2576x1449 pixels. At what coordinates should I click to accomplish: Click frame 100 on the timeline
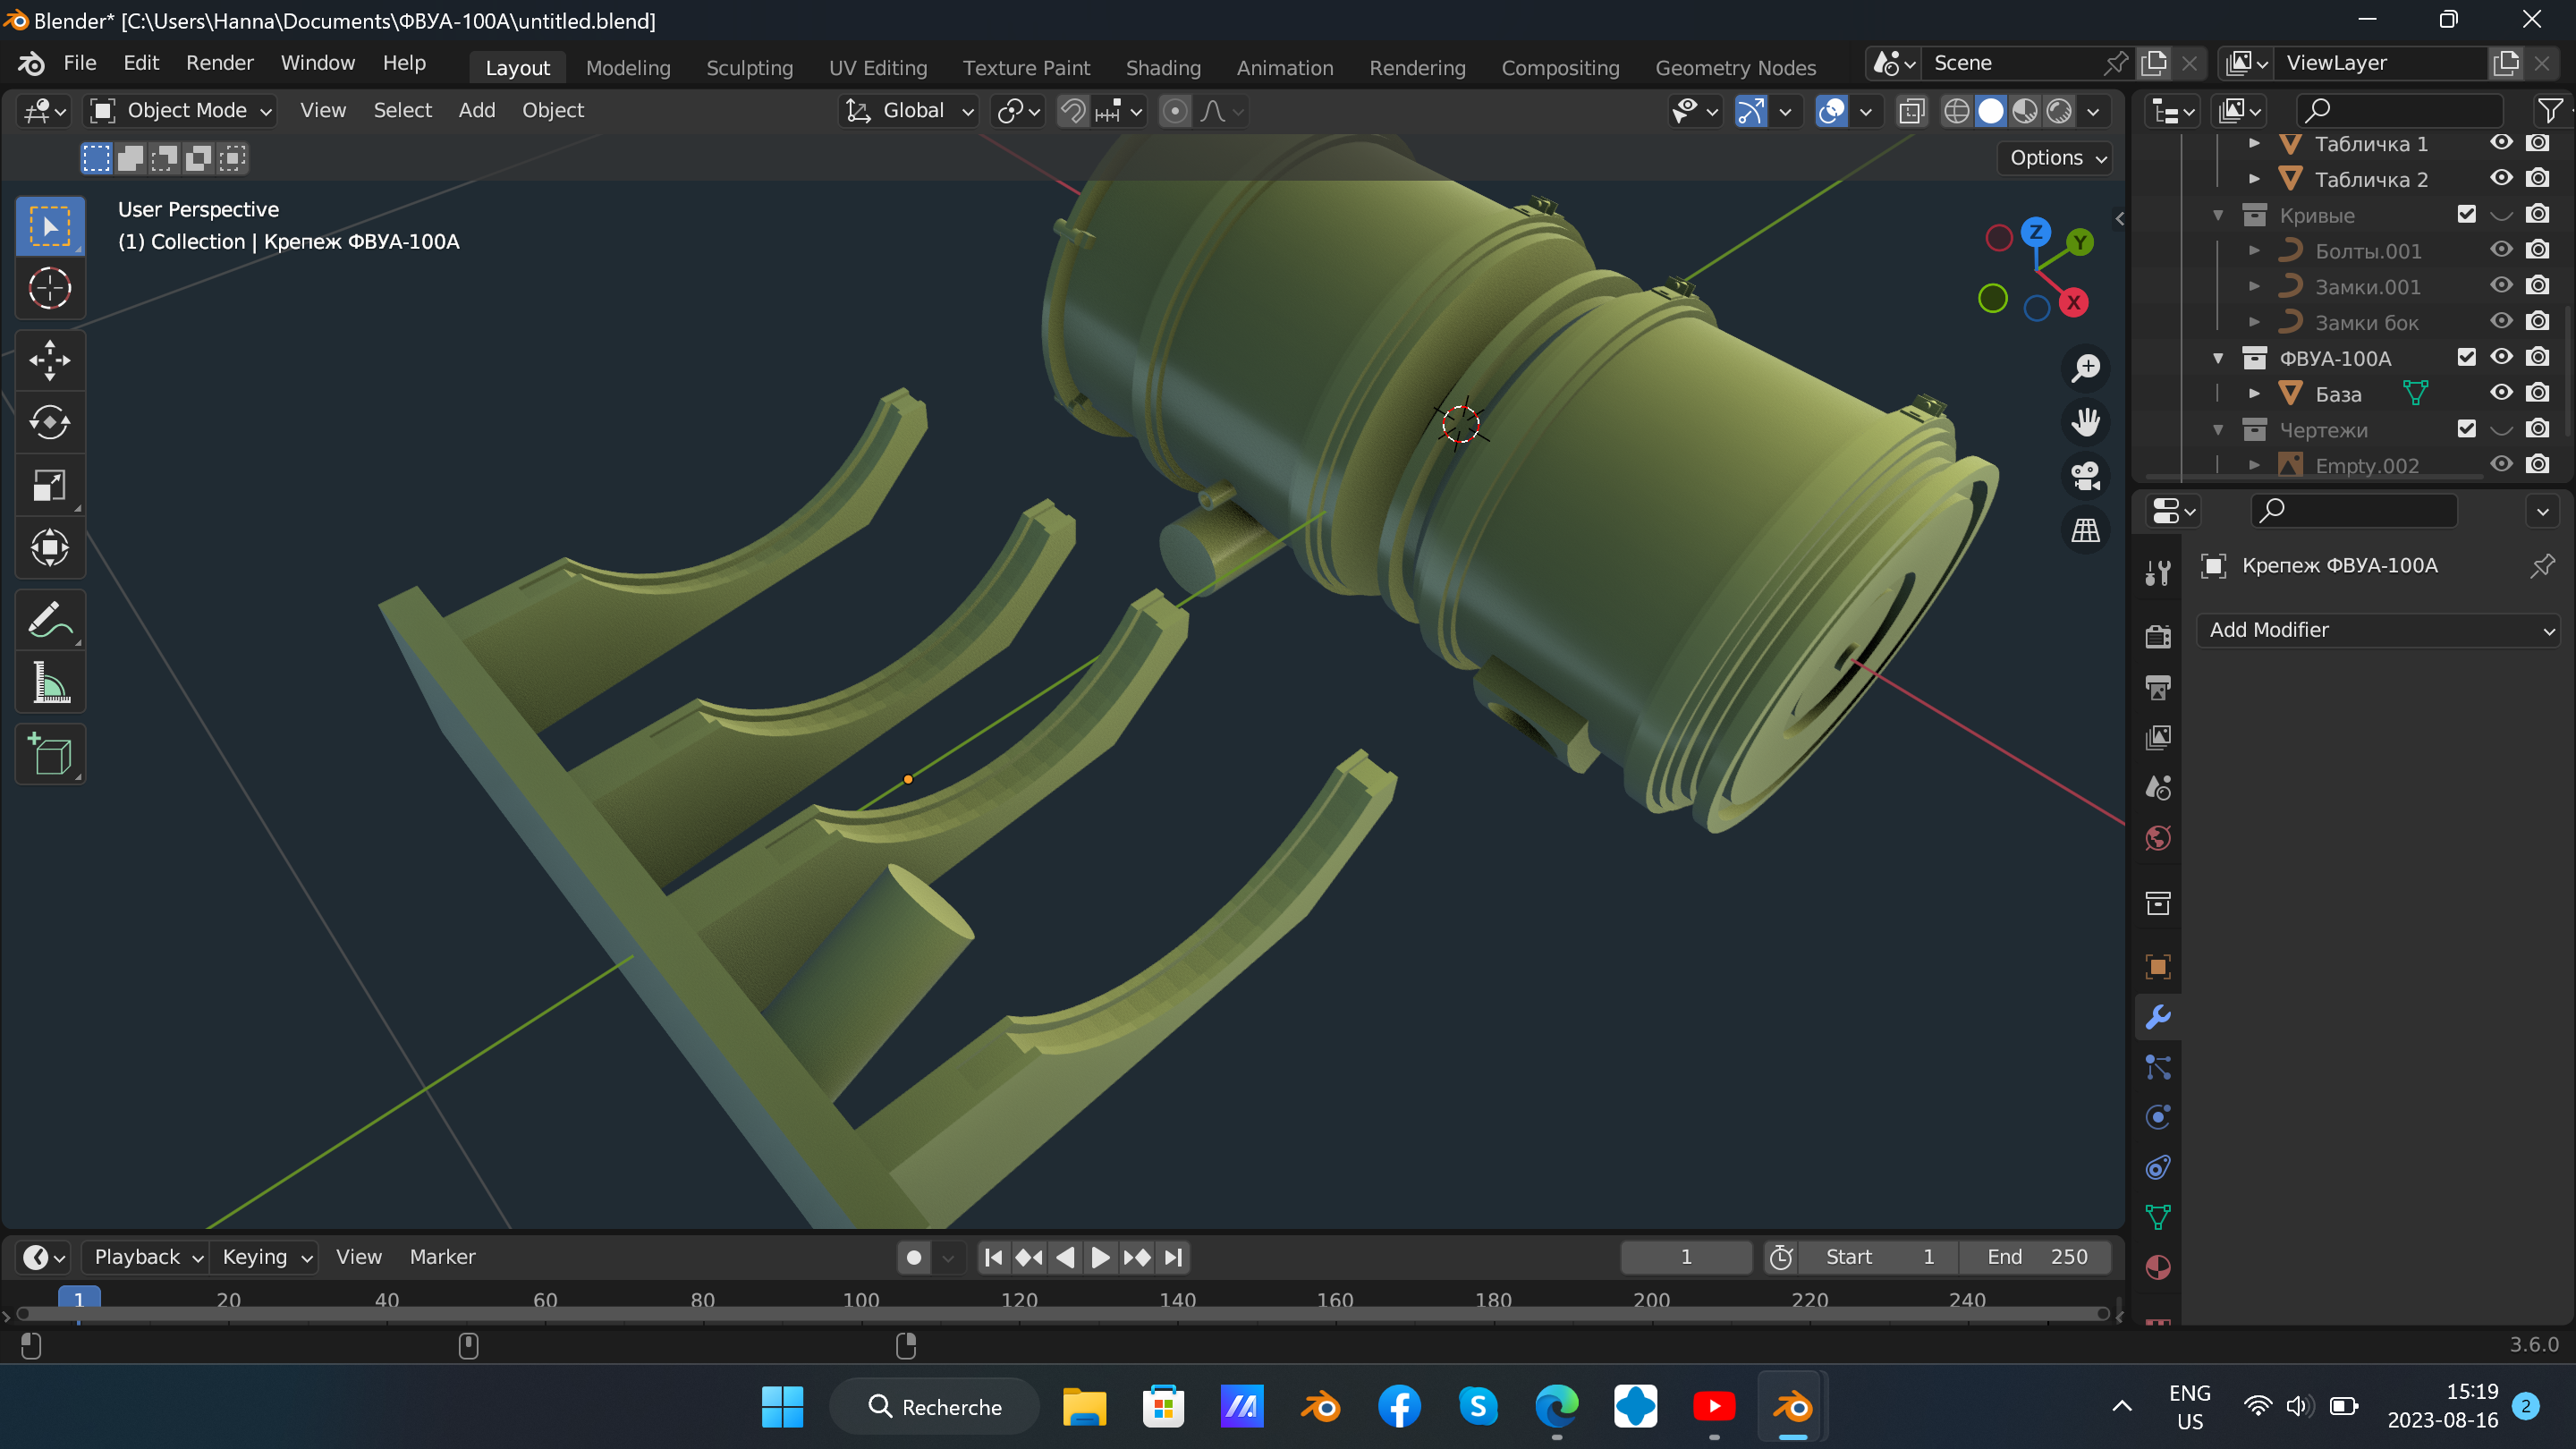click(861, 1300)
